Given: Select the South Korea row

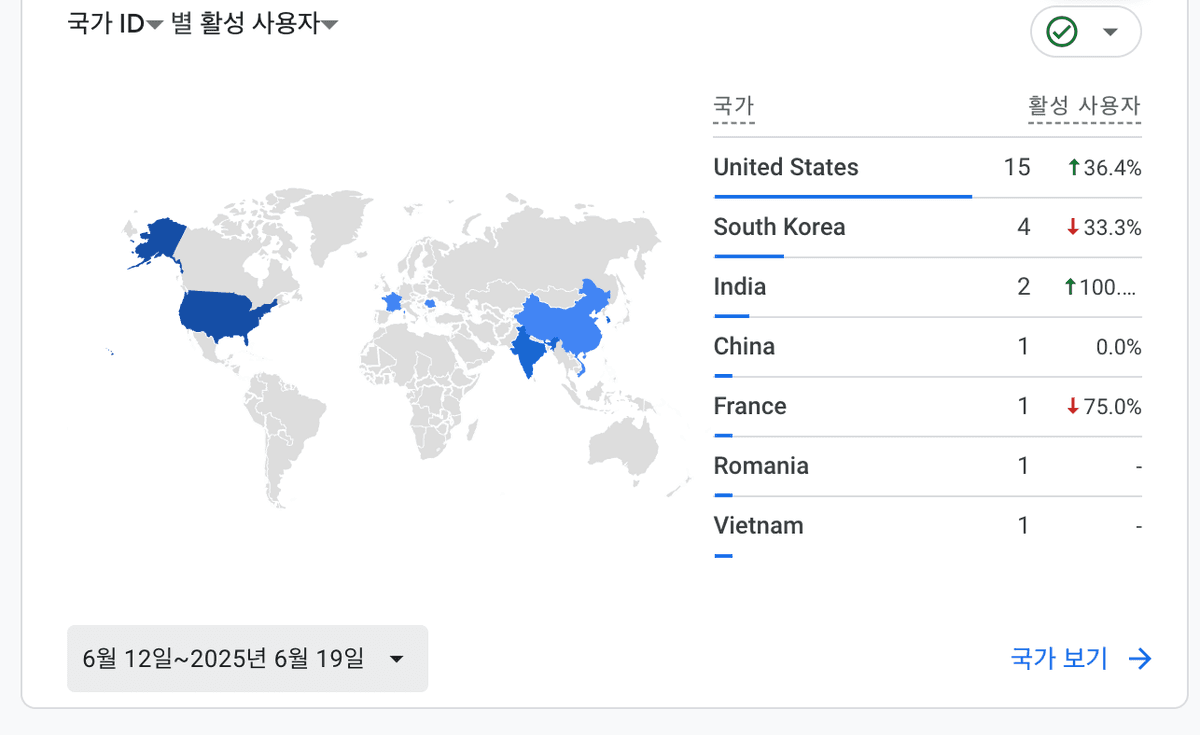Looking at the screenshot, I should click(x=779, y=227).
